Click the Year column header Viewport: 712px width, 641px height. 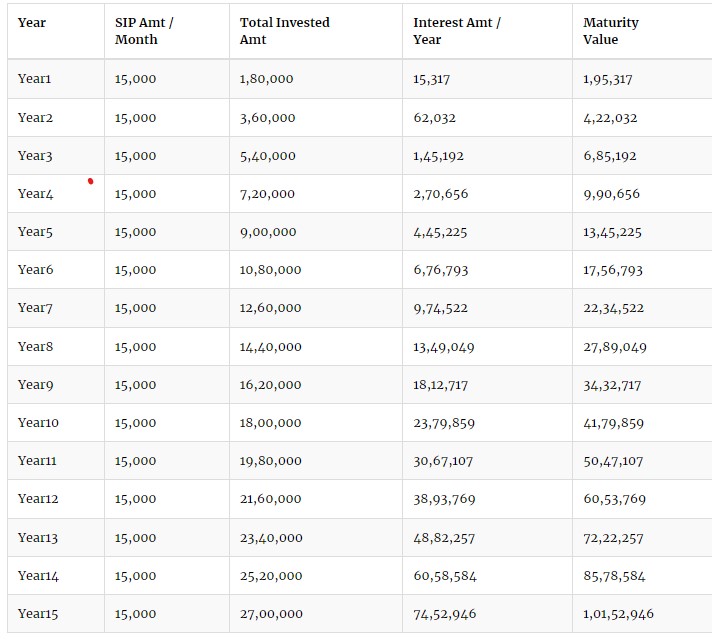pyautogui.click(x=32, y=23)
